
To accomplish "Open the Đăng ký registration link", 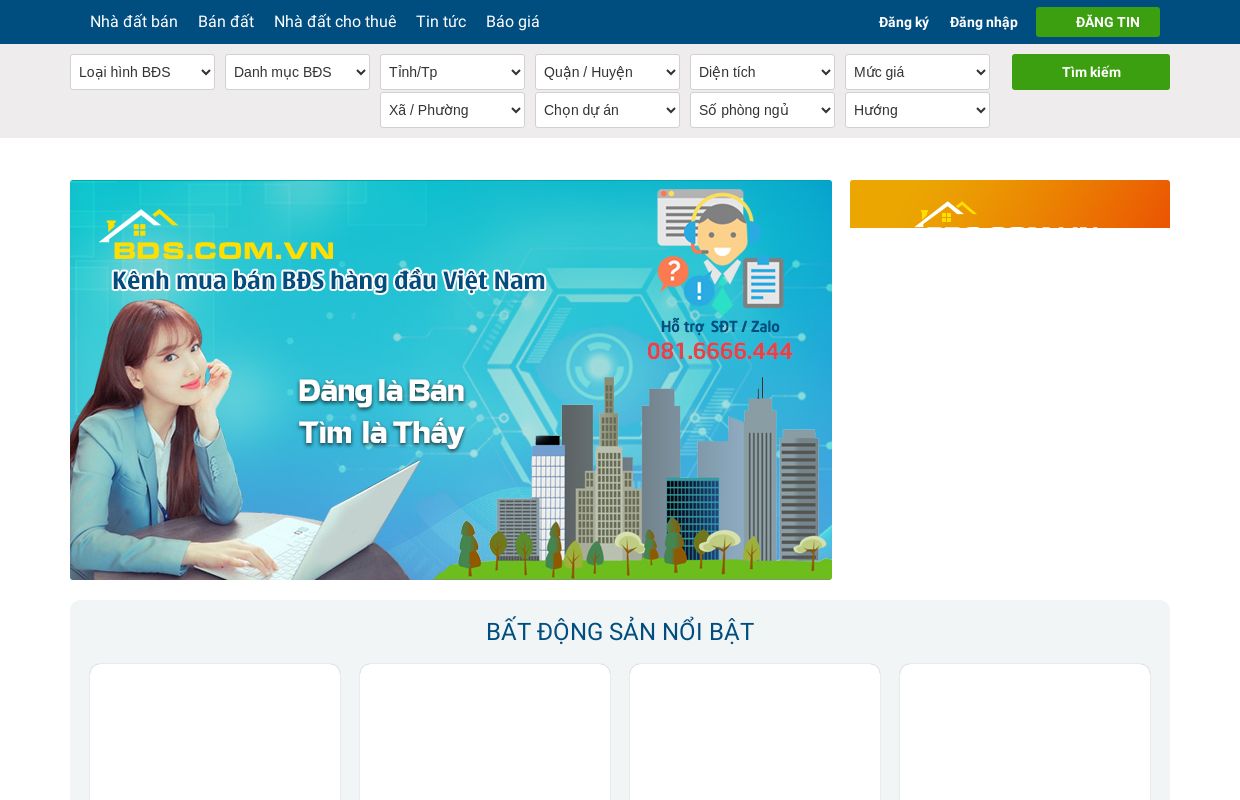I will click(x=903, y=21).
